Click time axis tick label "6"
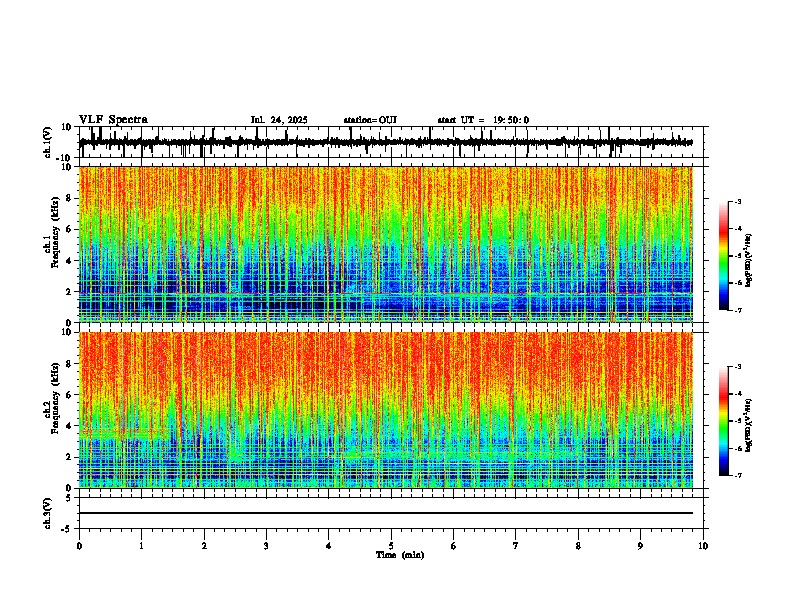The width and height of the screenshot is (792, 612). click(x=454, y=546)
